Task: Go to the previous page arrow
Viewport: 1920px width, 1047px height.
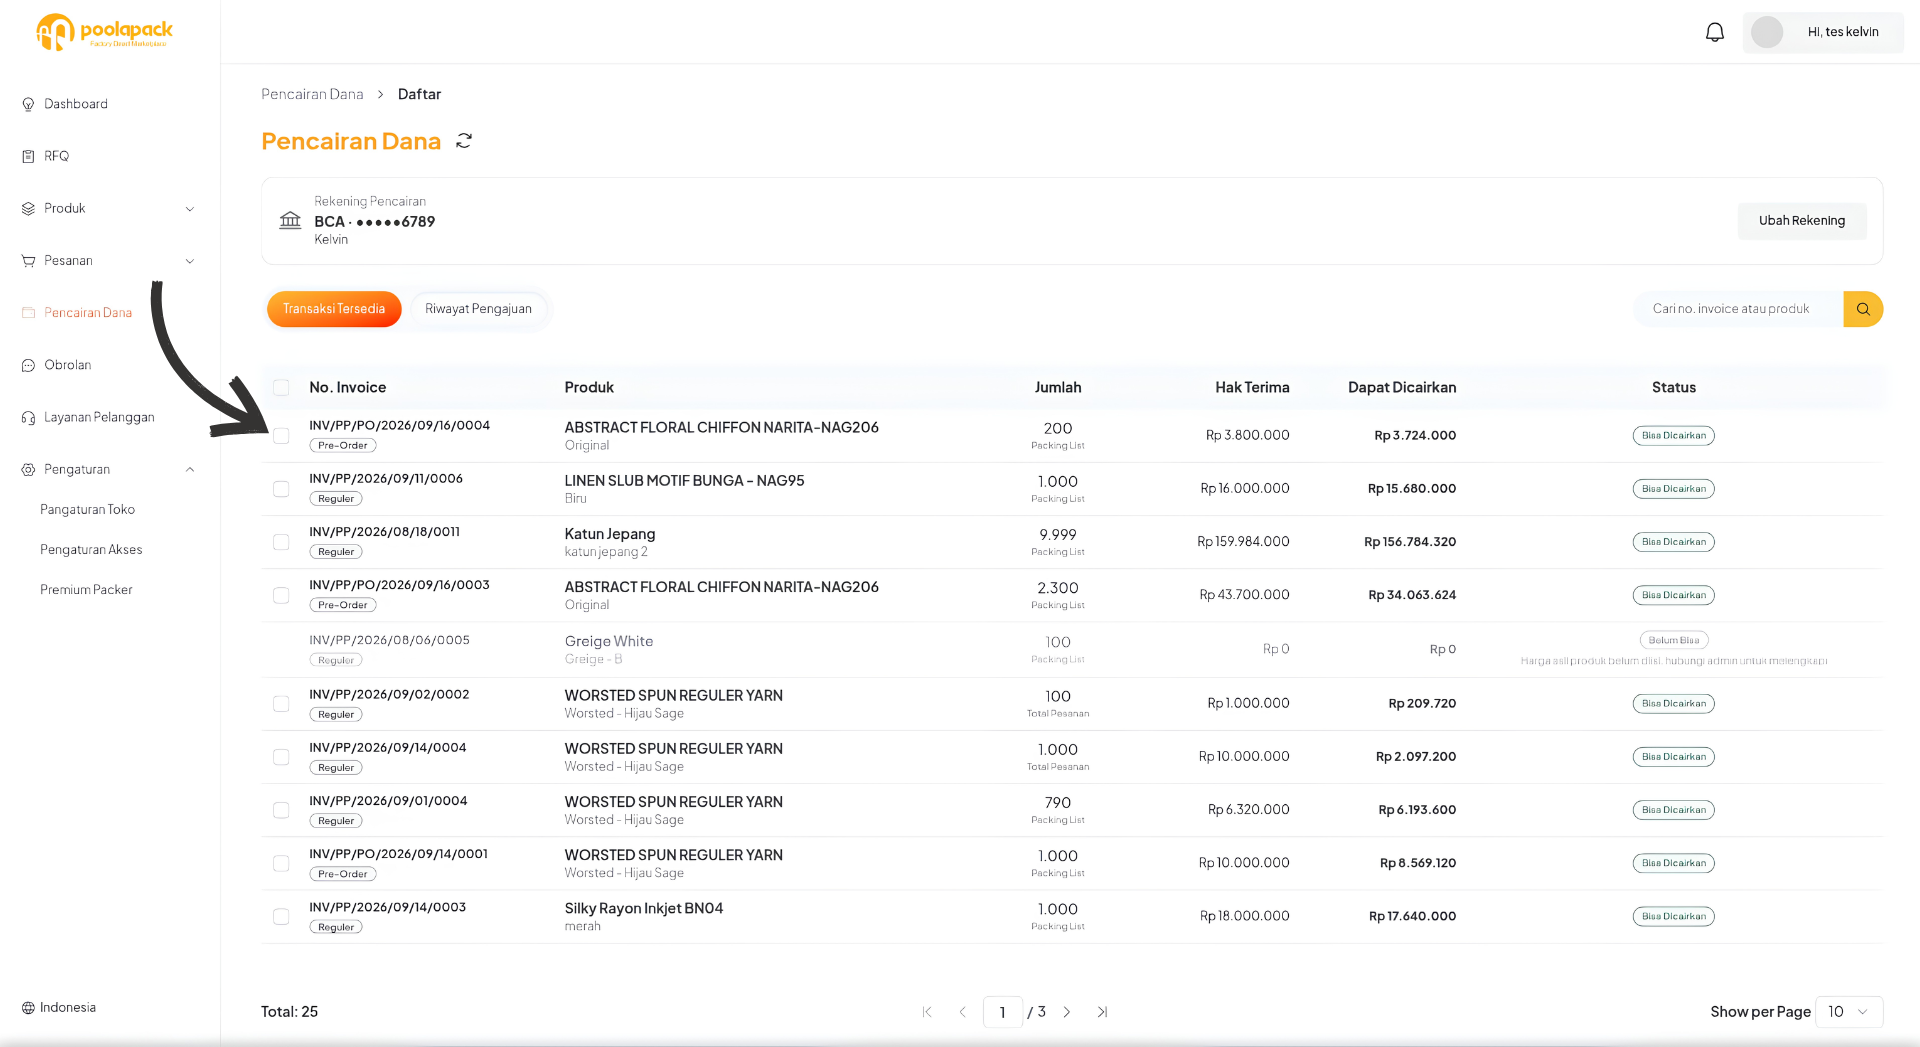Action: pos(963,1012)
